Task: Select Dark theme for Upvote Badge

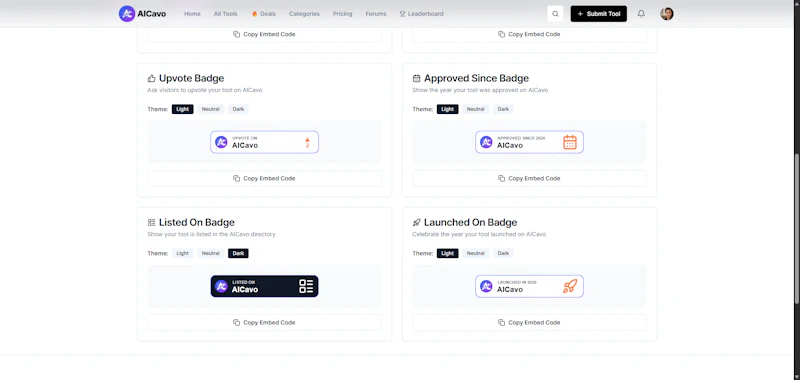Action: 238,109
